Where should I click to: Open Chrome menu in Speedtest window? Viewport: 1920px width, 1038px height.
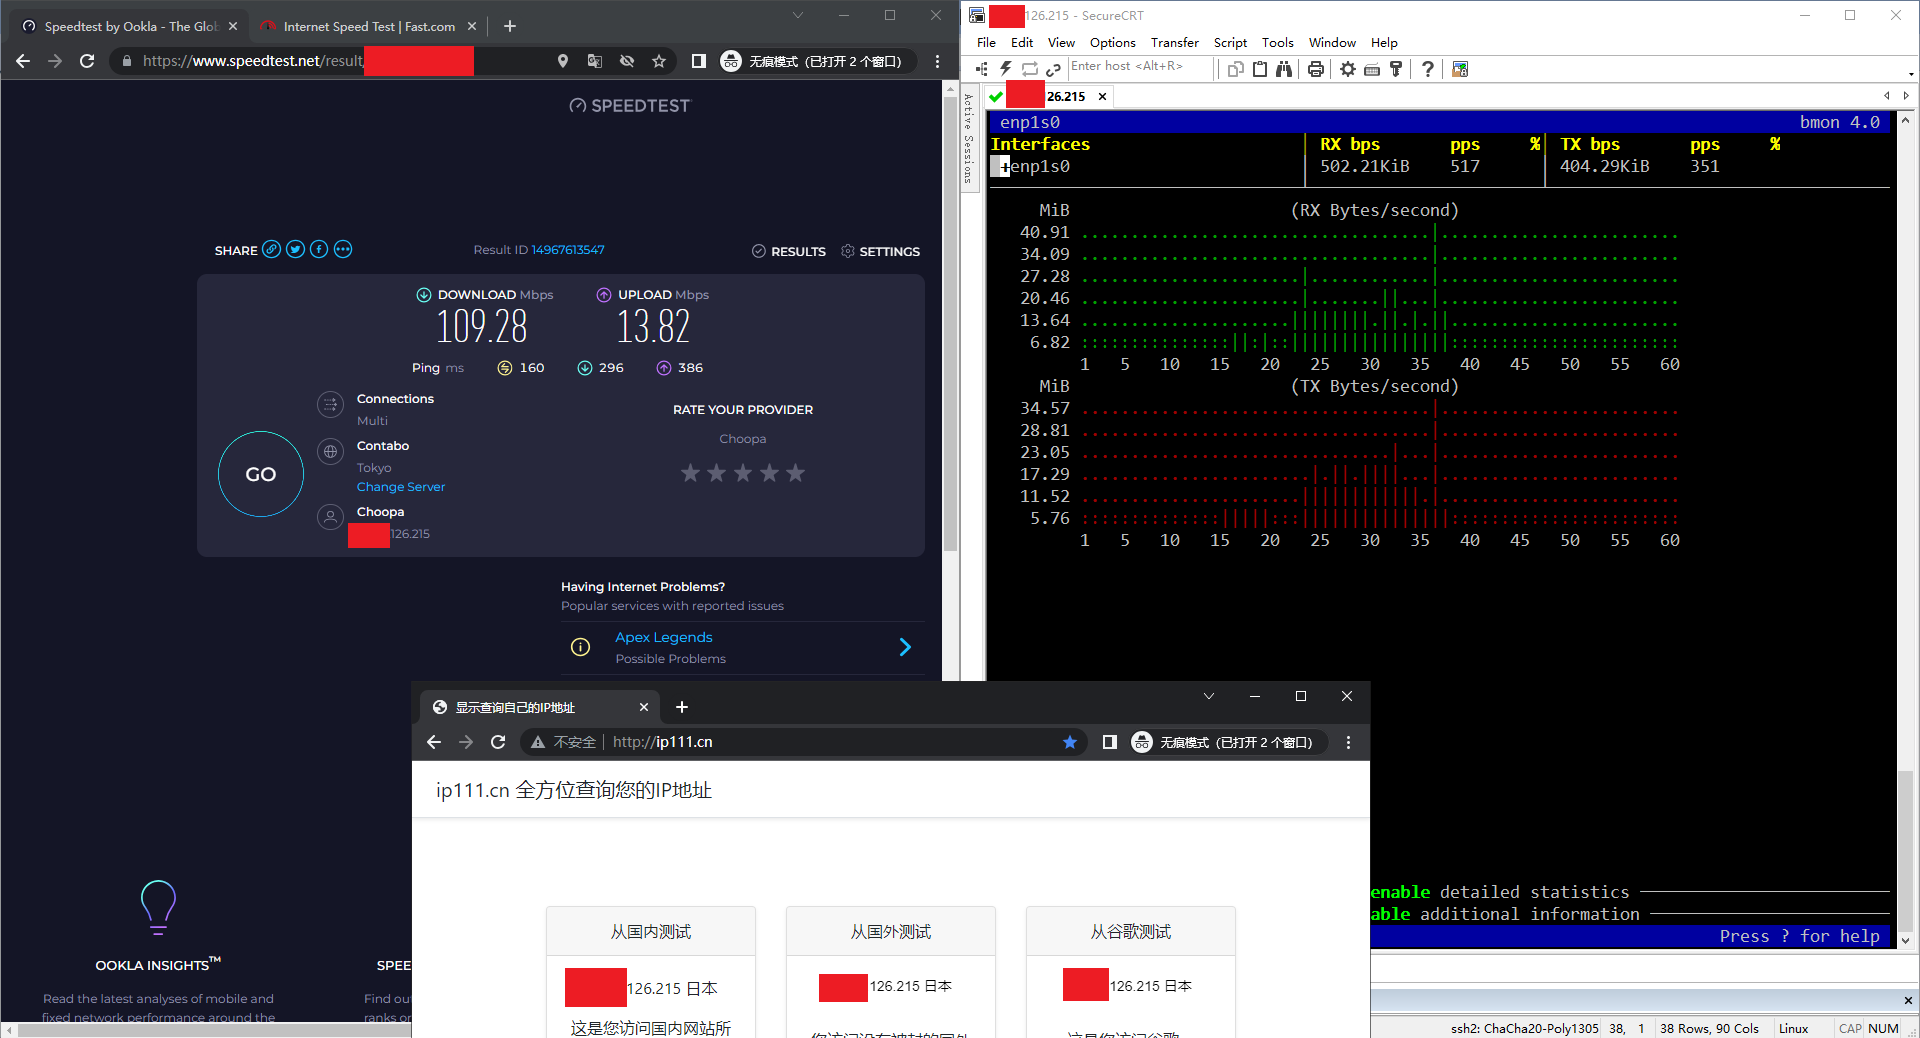pyautogui.click(x=937, y=61)
